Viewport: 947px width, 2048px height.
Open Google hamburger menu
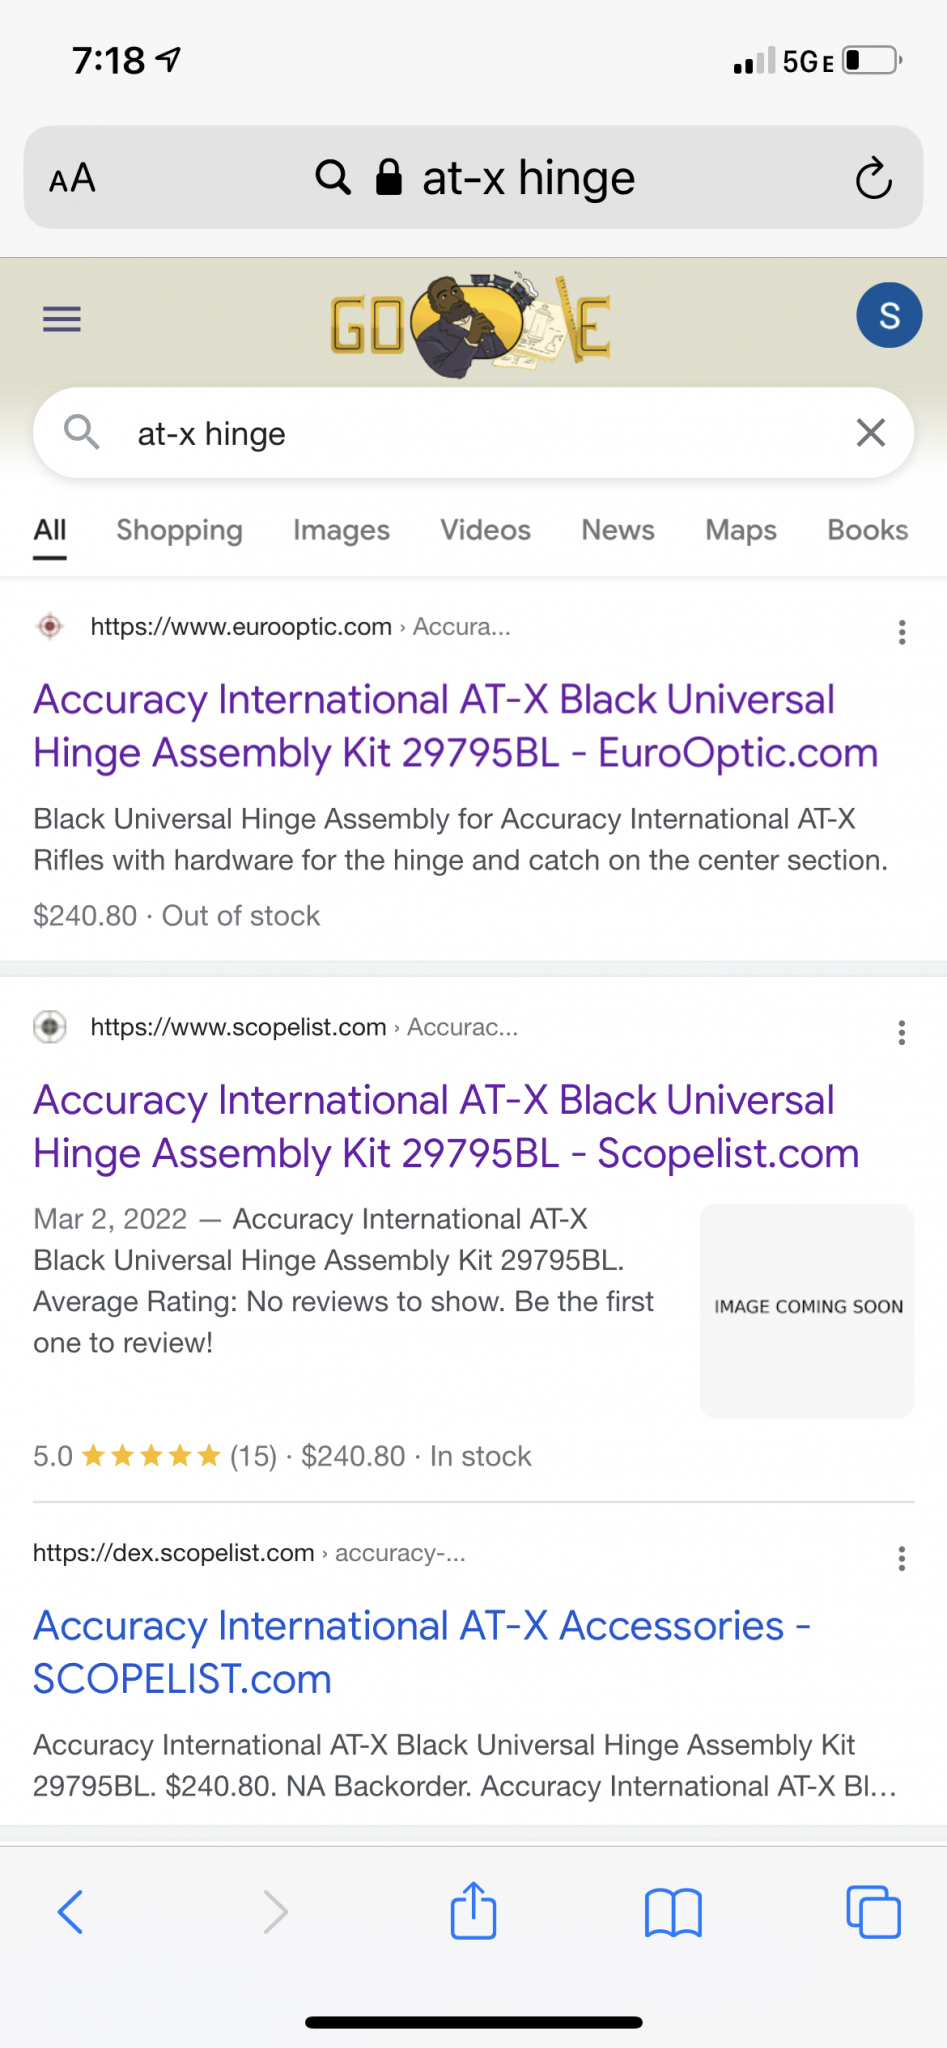[62, 319]
